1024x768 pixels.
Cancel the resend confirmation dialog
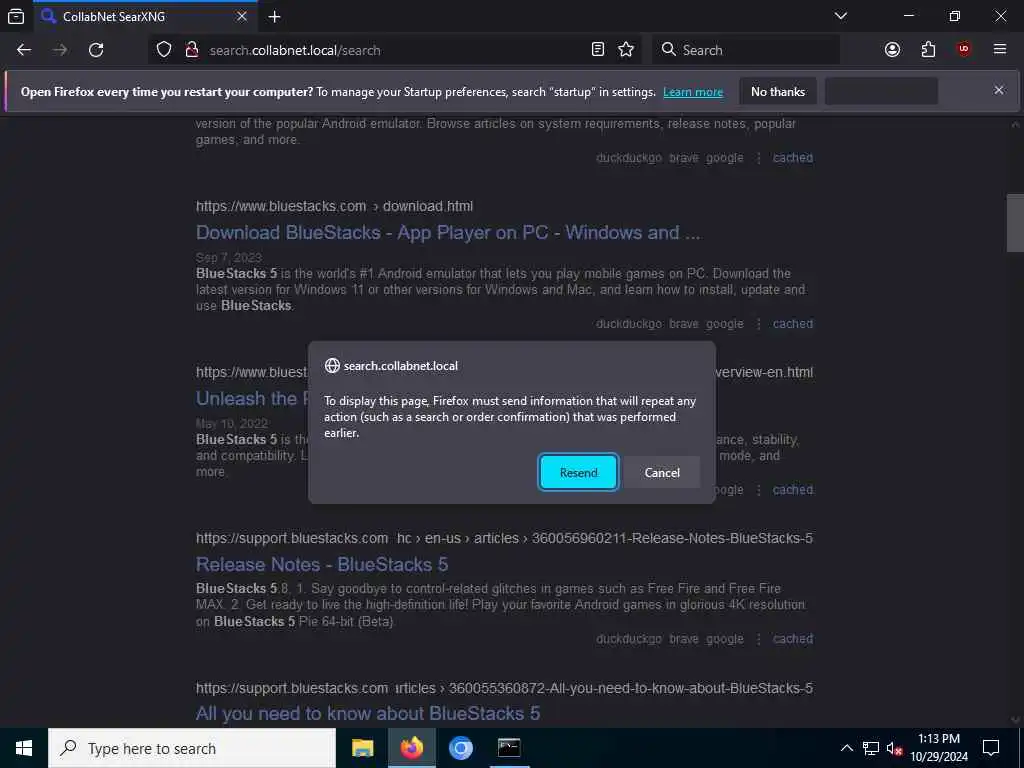coord(662,472)
